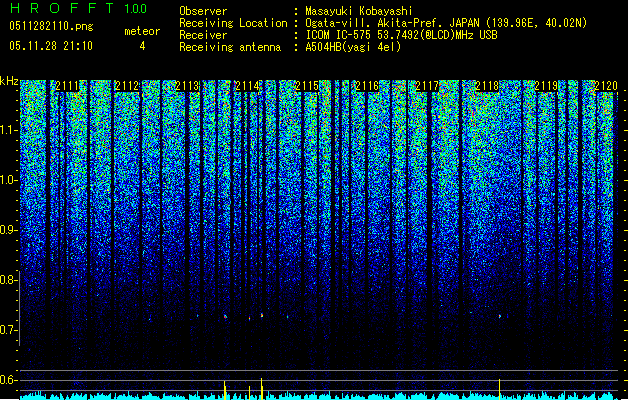
Task: Click the 'Receiver' field label
Action: point(203,35)
